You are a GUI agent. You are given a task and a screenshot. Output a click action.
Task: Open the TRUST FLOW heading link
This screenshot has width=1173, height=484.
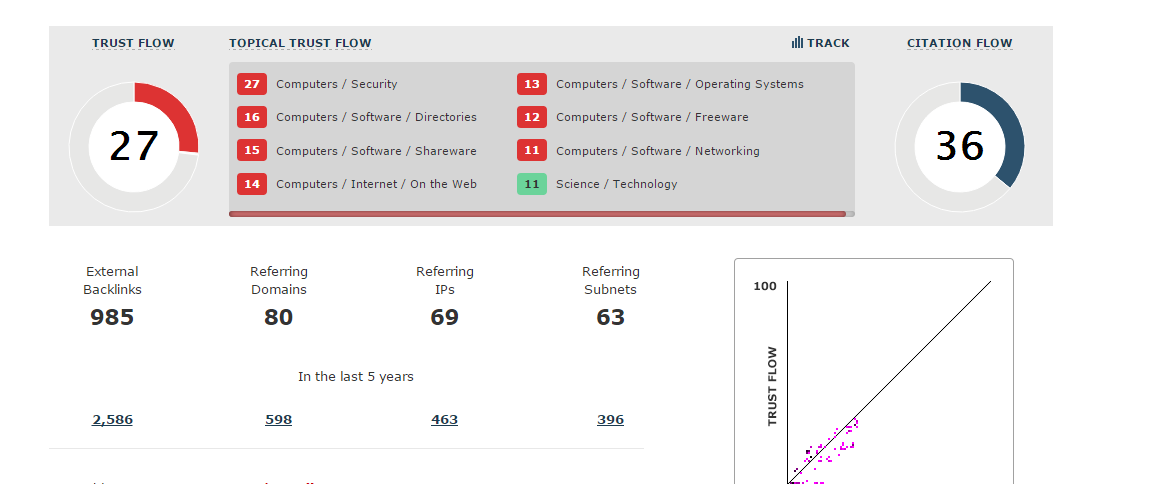click(133, 43)
